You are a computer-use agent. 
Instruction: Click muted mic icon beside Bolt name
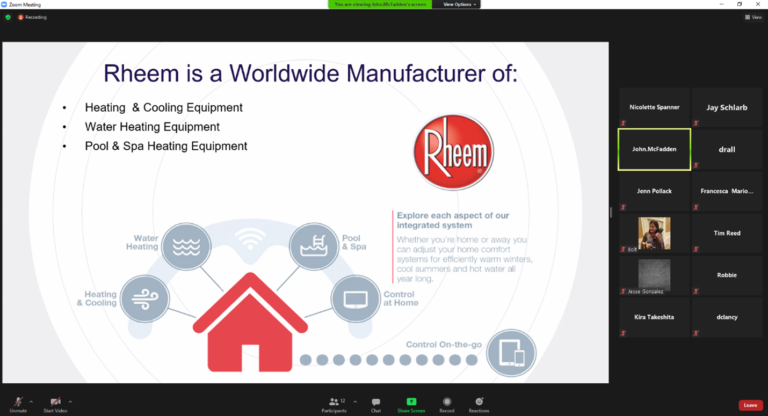624,249
